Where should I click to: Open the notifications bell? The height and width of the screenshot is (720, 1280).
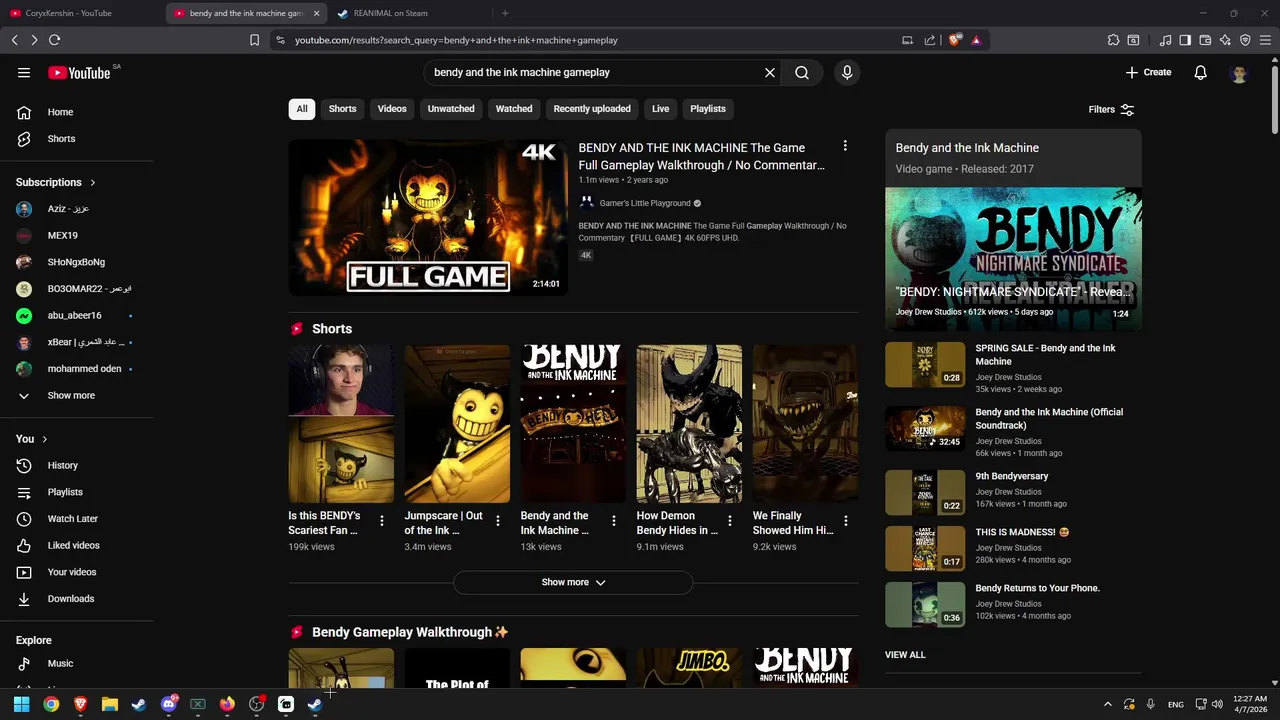point(1201,72)
